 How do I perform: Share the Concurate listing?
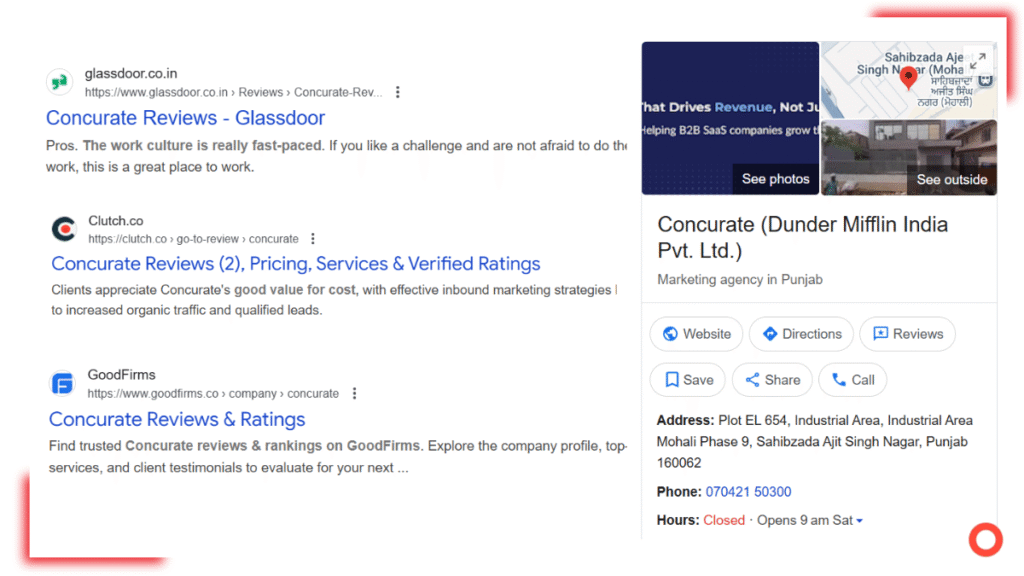[x=772, y=380]
